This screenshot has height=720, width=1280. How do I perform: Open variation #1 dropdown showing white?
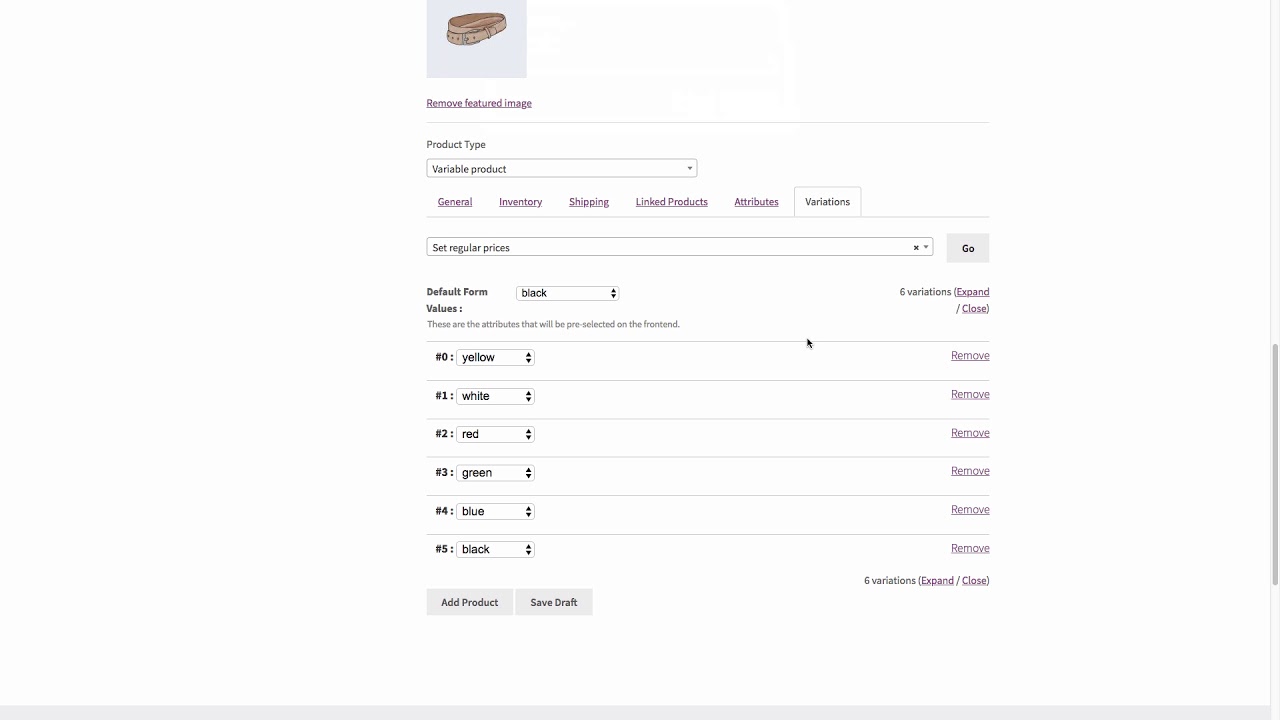click(495, 396)
